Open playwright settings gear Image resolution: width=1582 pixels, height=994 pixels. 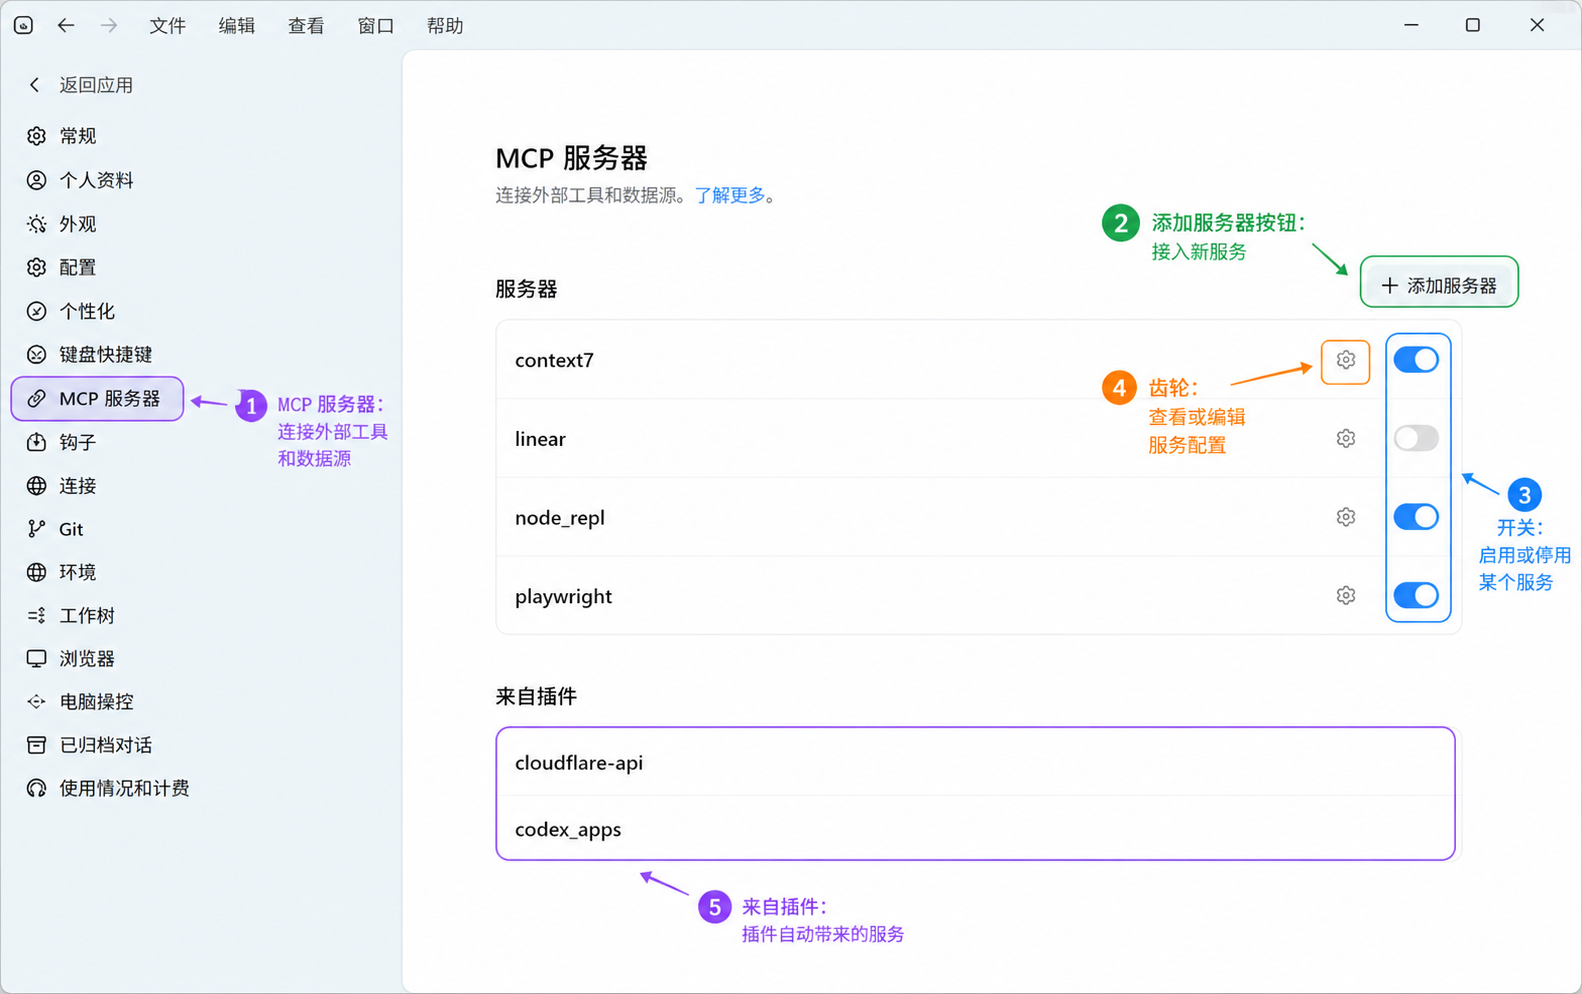pyautogui.click(x=1345, y=596)
